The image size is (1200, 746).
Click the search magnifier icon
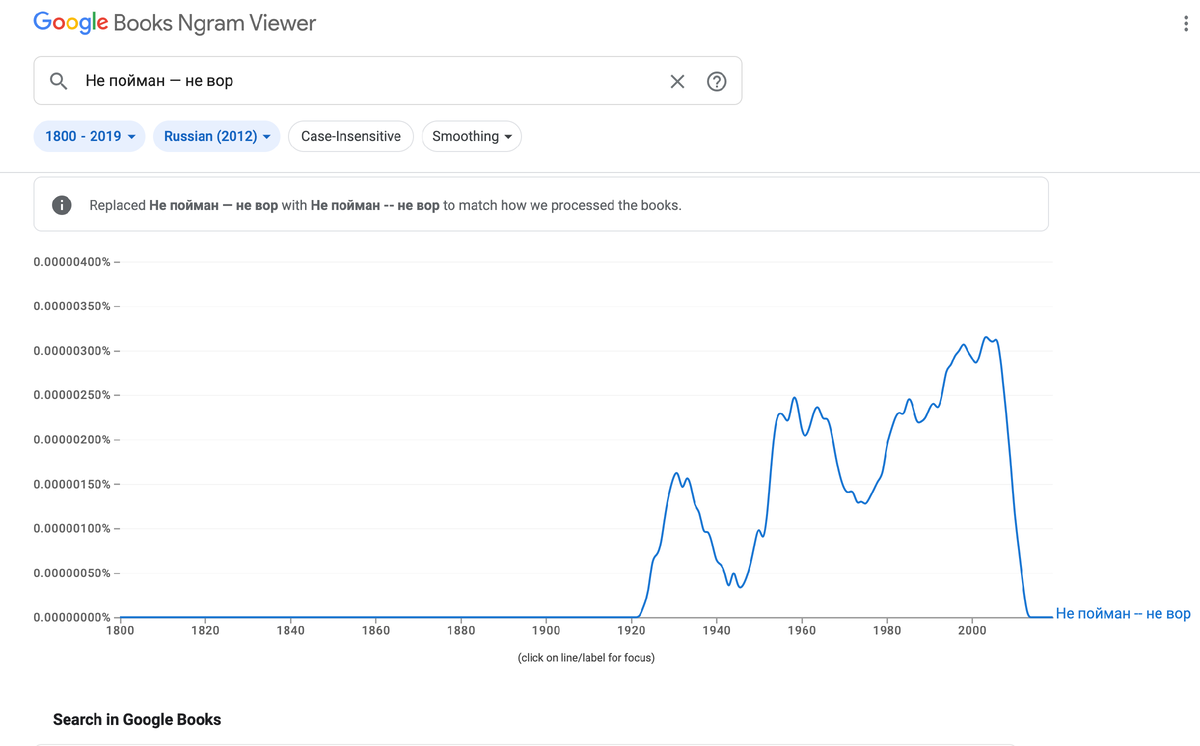tap(58, 81)
